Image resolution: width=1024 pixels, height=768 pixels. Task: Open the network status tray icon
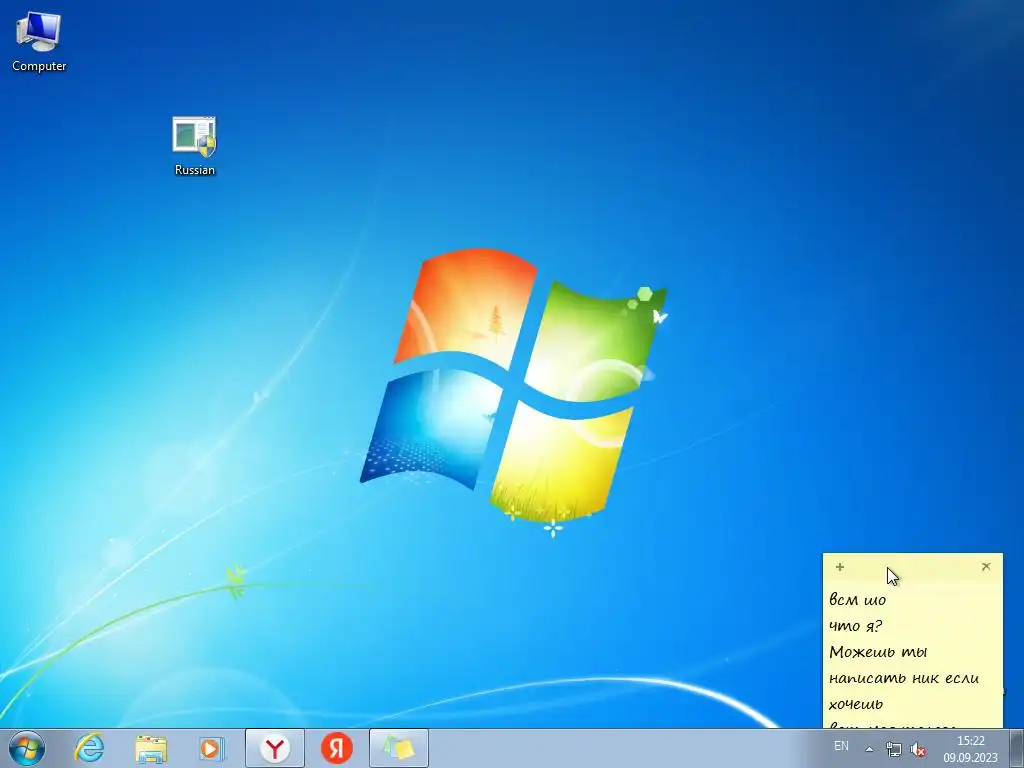(893, 749)
